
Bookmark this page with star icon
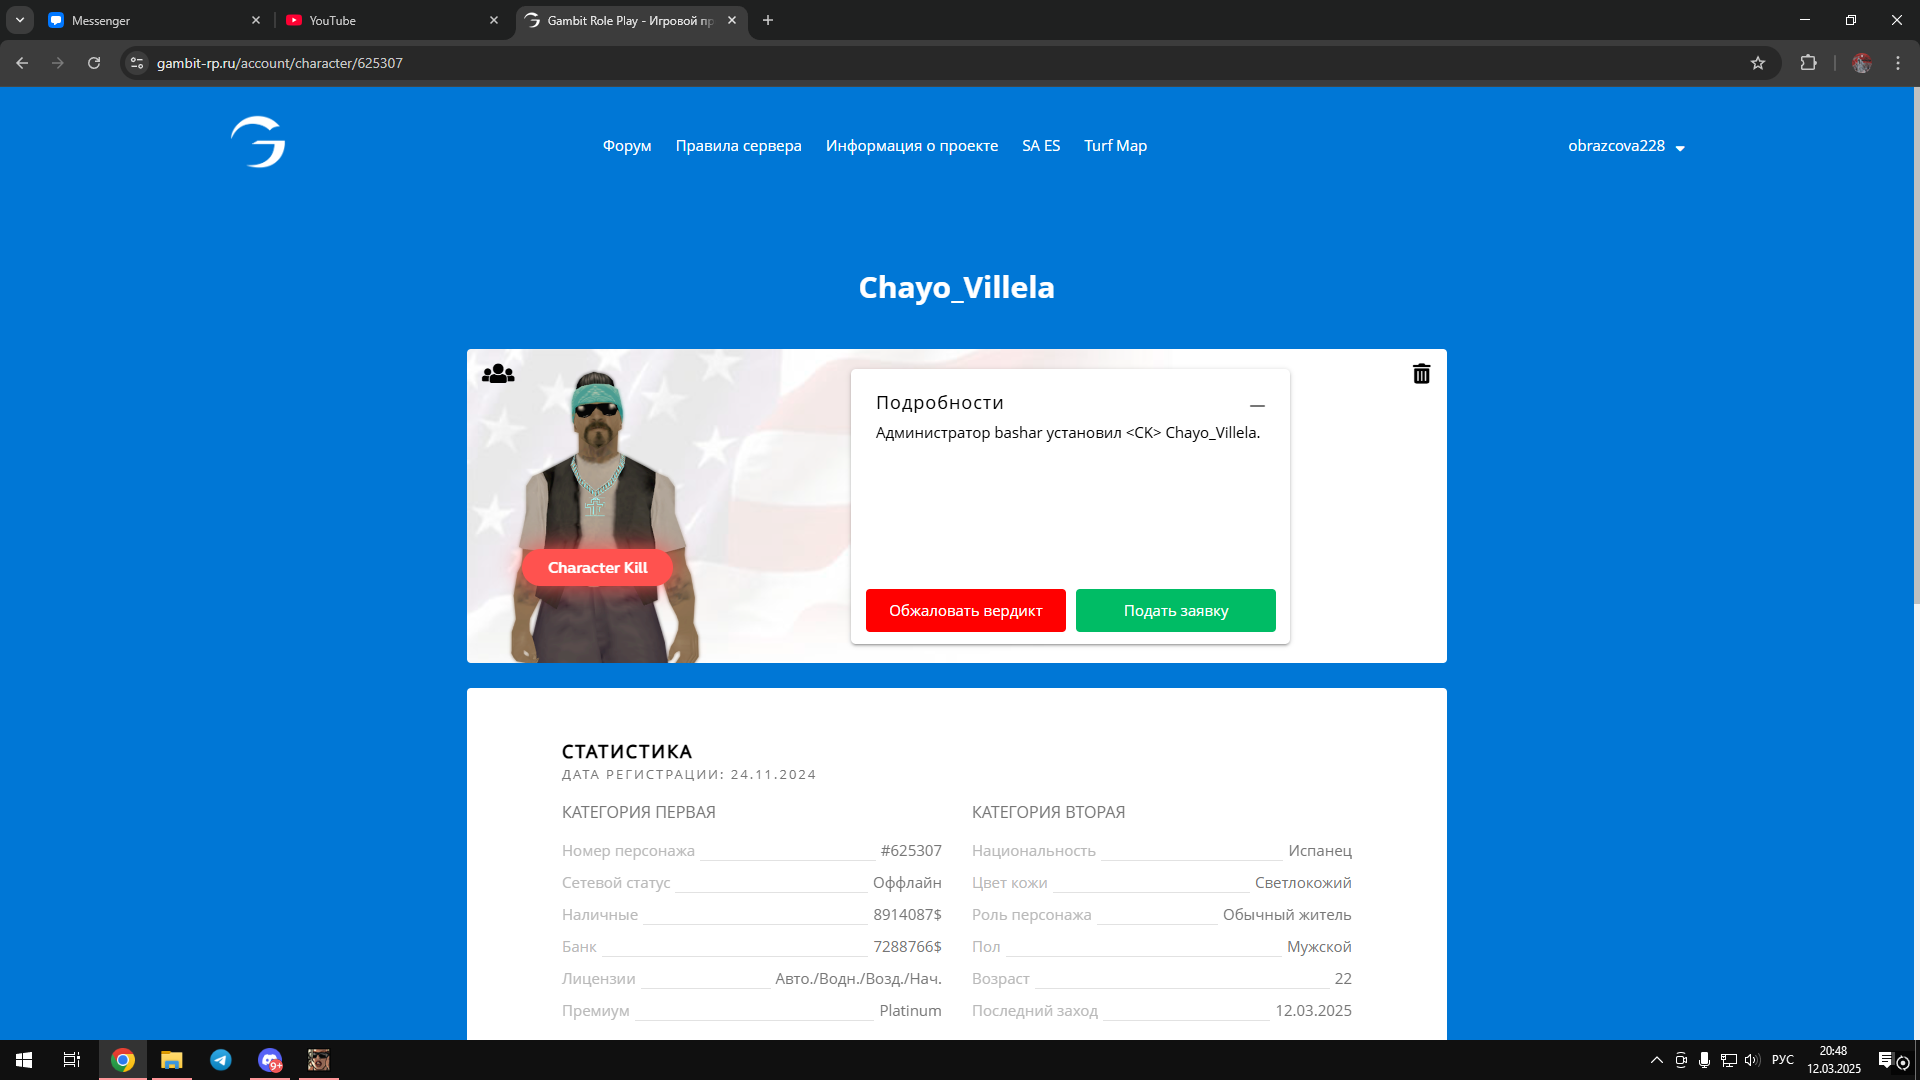tap(1758, 63)
